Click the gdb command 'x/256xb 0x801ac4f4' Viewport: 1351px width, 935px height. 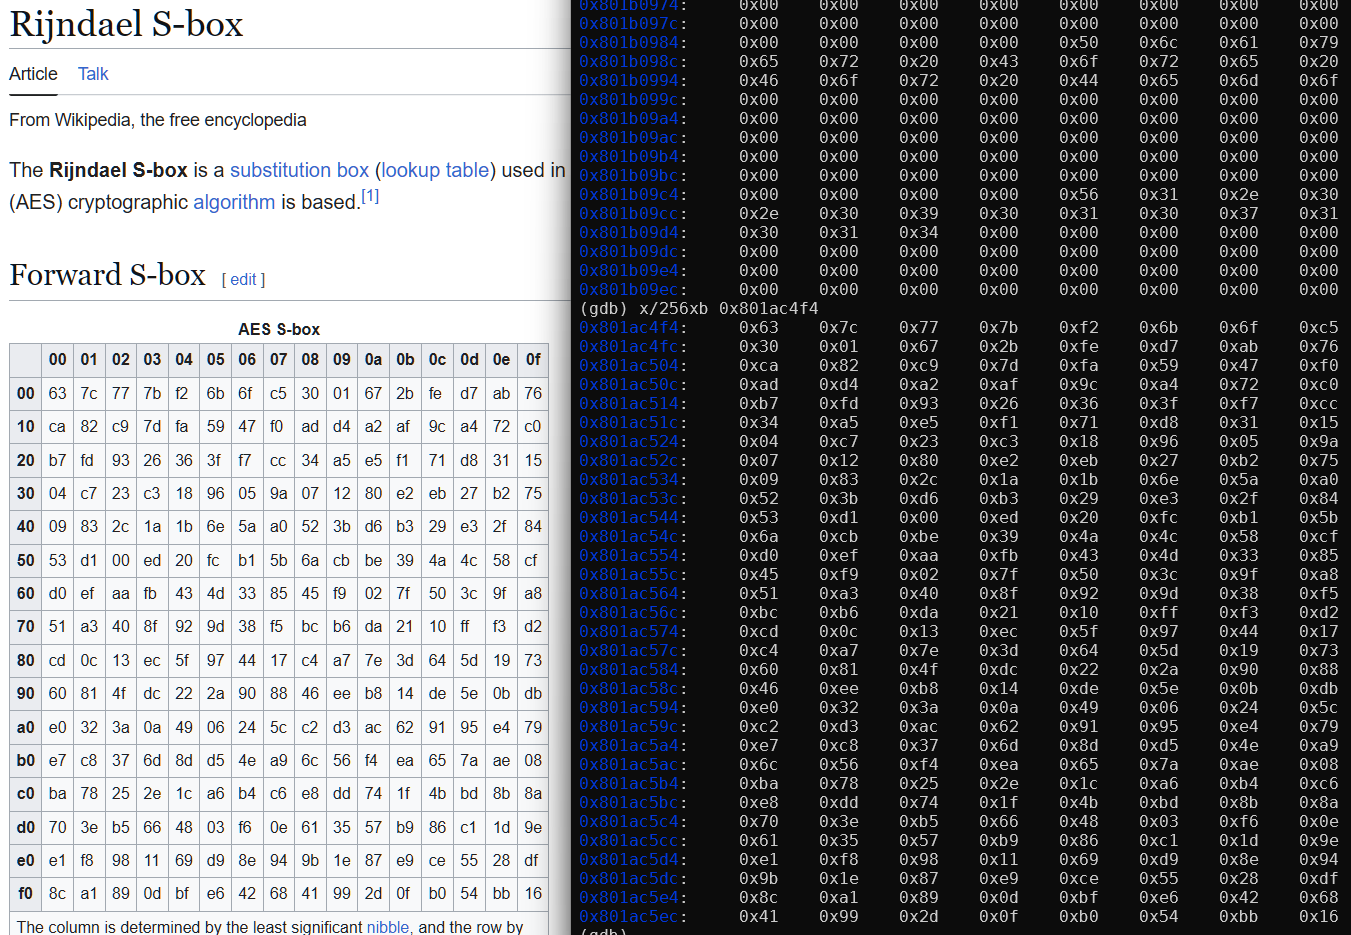click(728, 308)
